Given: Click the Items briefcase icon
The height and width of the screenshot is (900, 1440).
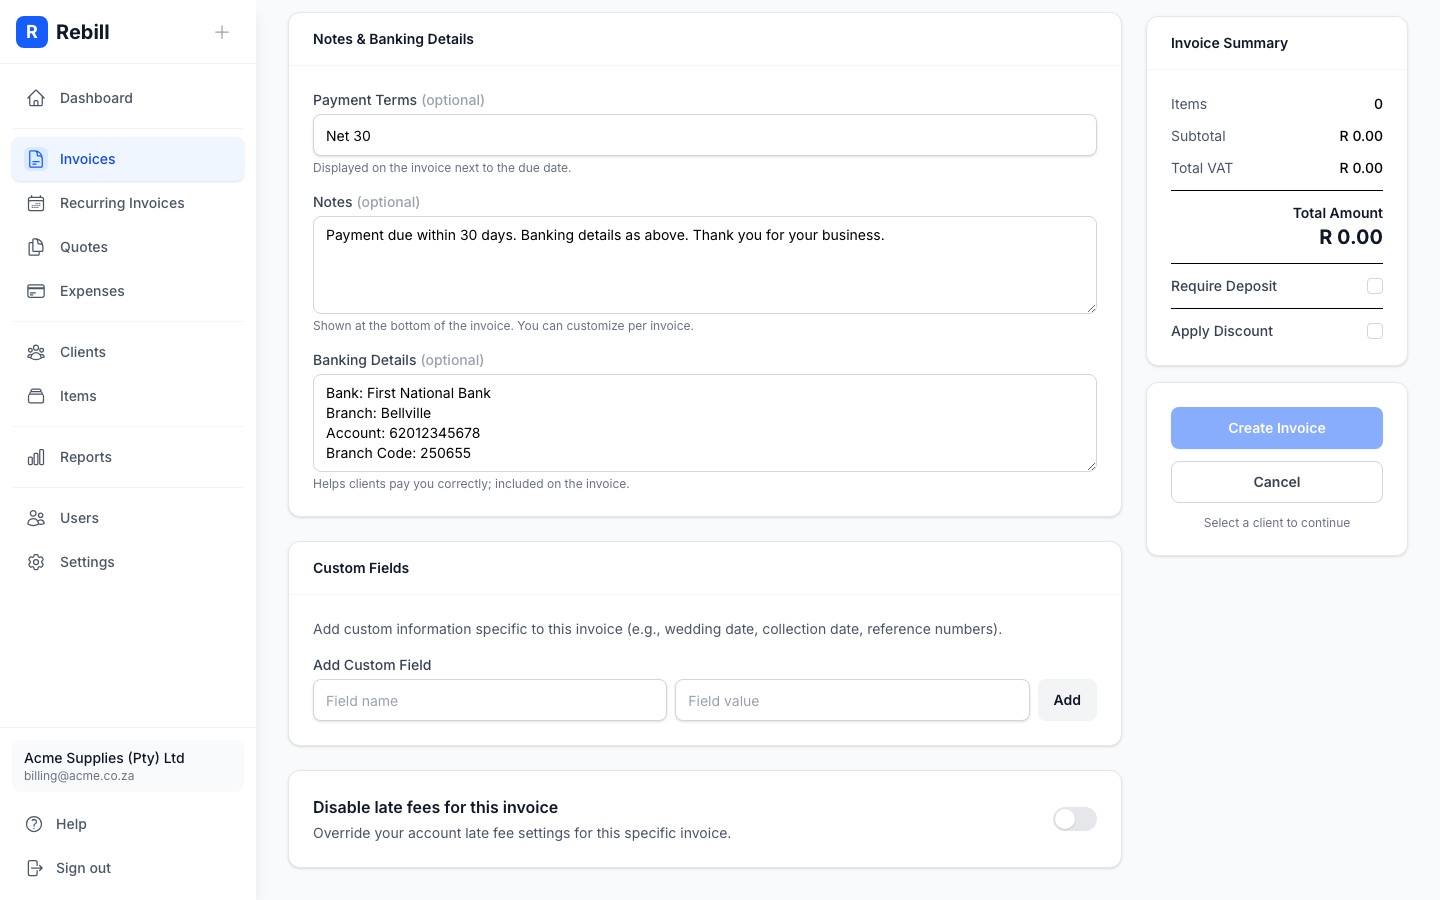Looking at the screenshot, I should [36, 396].
